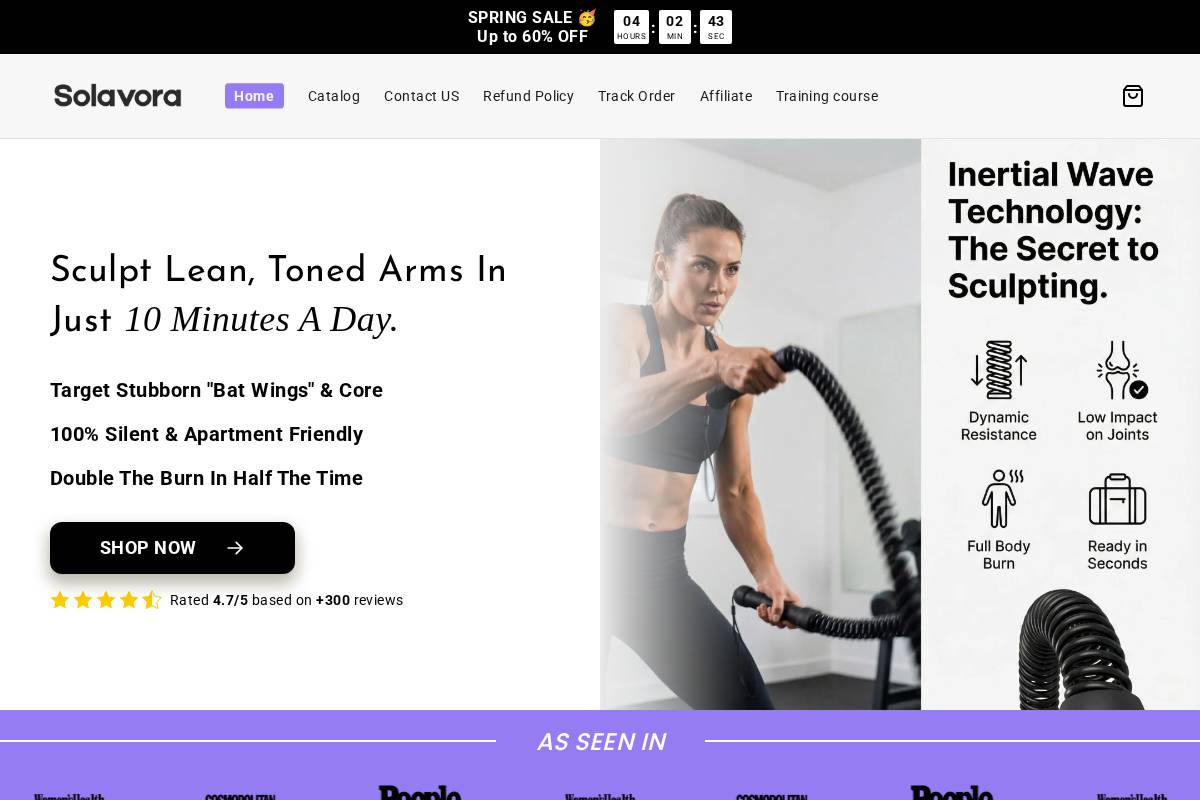The width and height of the screenshot is (1200, 800).
Task: Open the Training course link
Action: pyautogui.click(x=827, y=96)
